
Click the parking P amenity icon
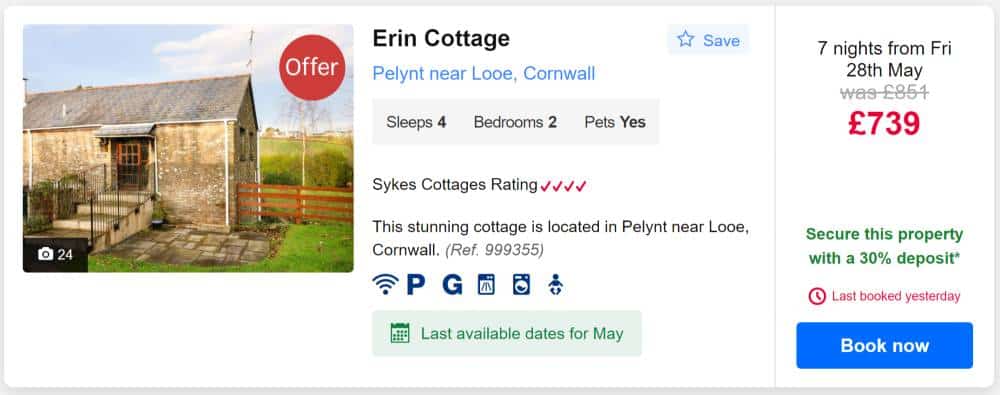416,284
